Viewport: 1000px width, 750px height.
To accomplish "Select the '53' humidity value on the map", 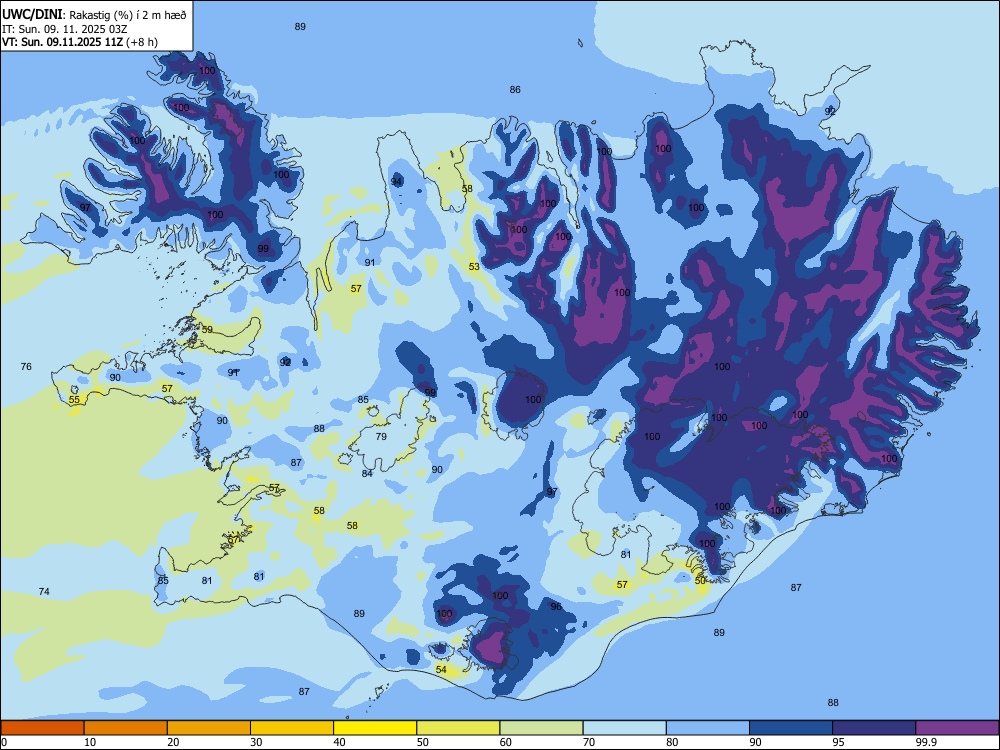I will tap(474, 267).
